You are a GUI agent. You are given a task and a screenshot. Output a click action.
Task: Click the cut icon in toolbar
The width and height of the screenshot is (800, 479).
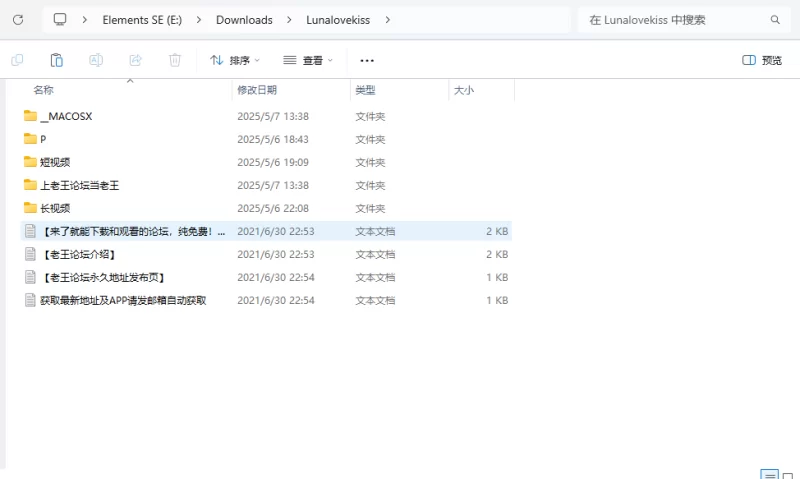pos(18,60)
